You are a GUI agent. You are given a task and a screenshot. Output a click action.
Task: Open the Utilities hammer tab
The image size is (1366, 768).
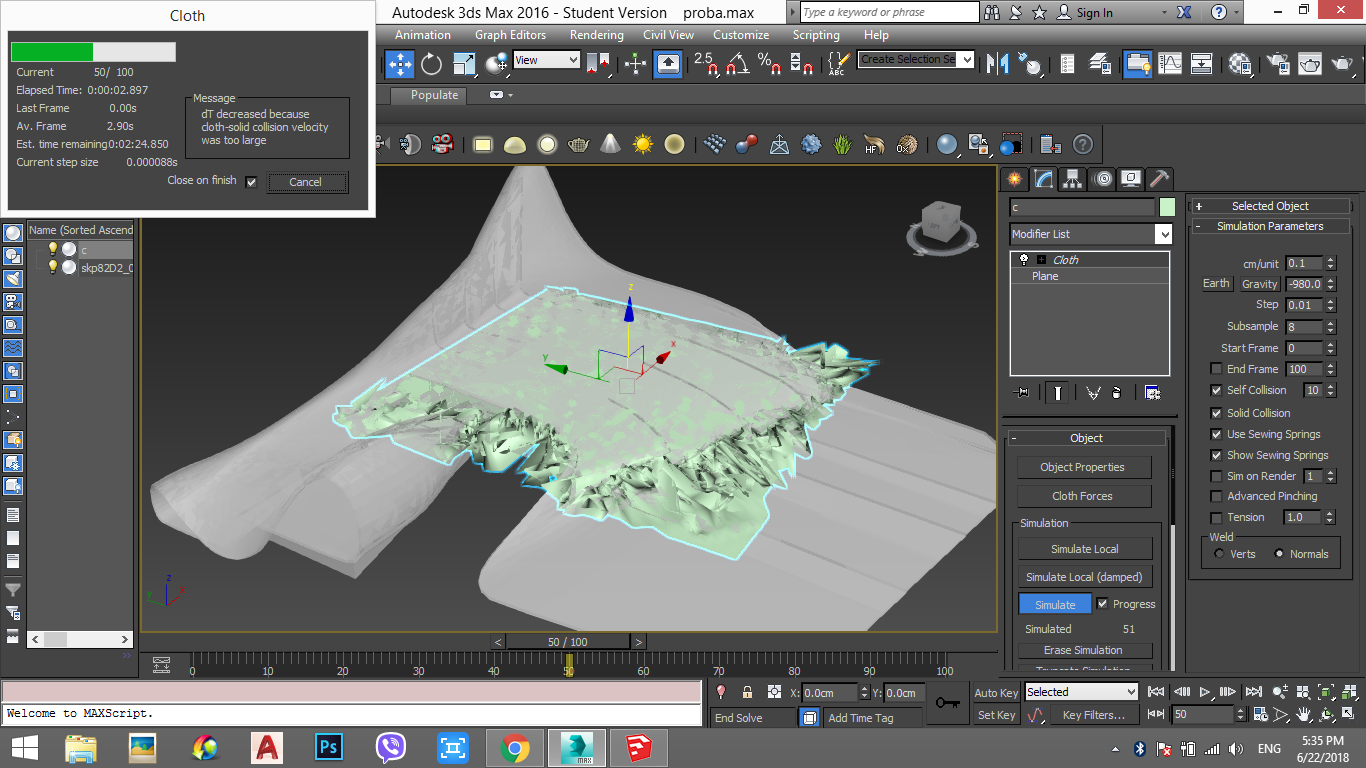[x=1160, y=179]
